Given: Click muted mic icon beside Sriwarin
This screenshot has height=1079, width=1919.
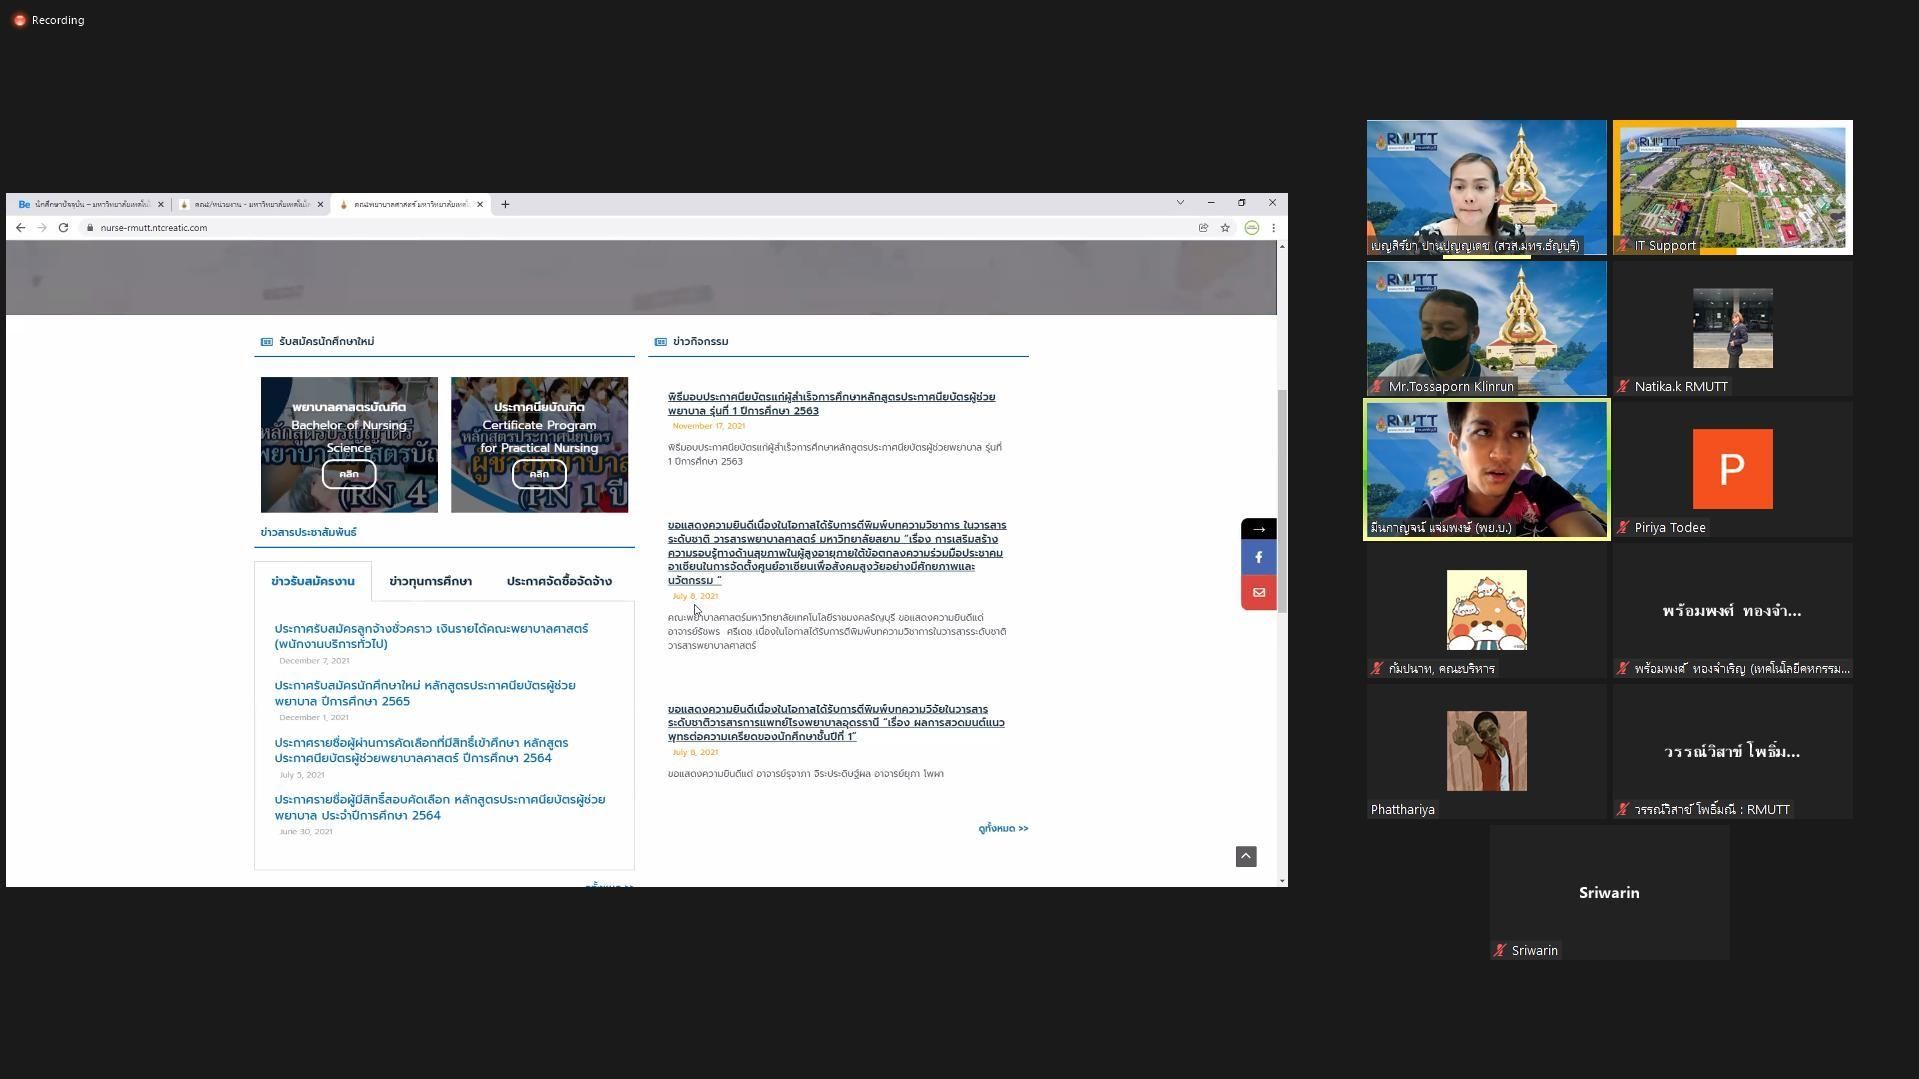Looking at the screenshot, I should 1500,951.
